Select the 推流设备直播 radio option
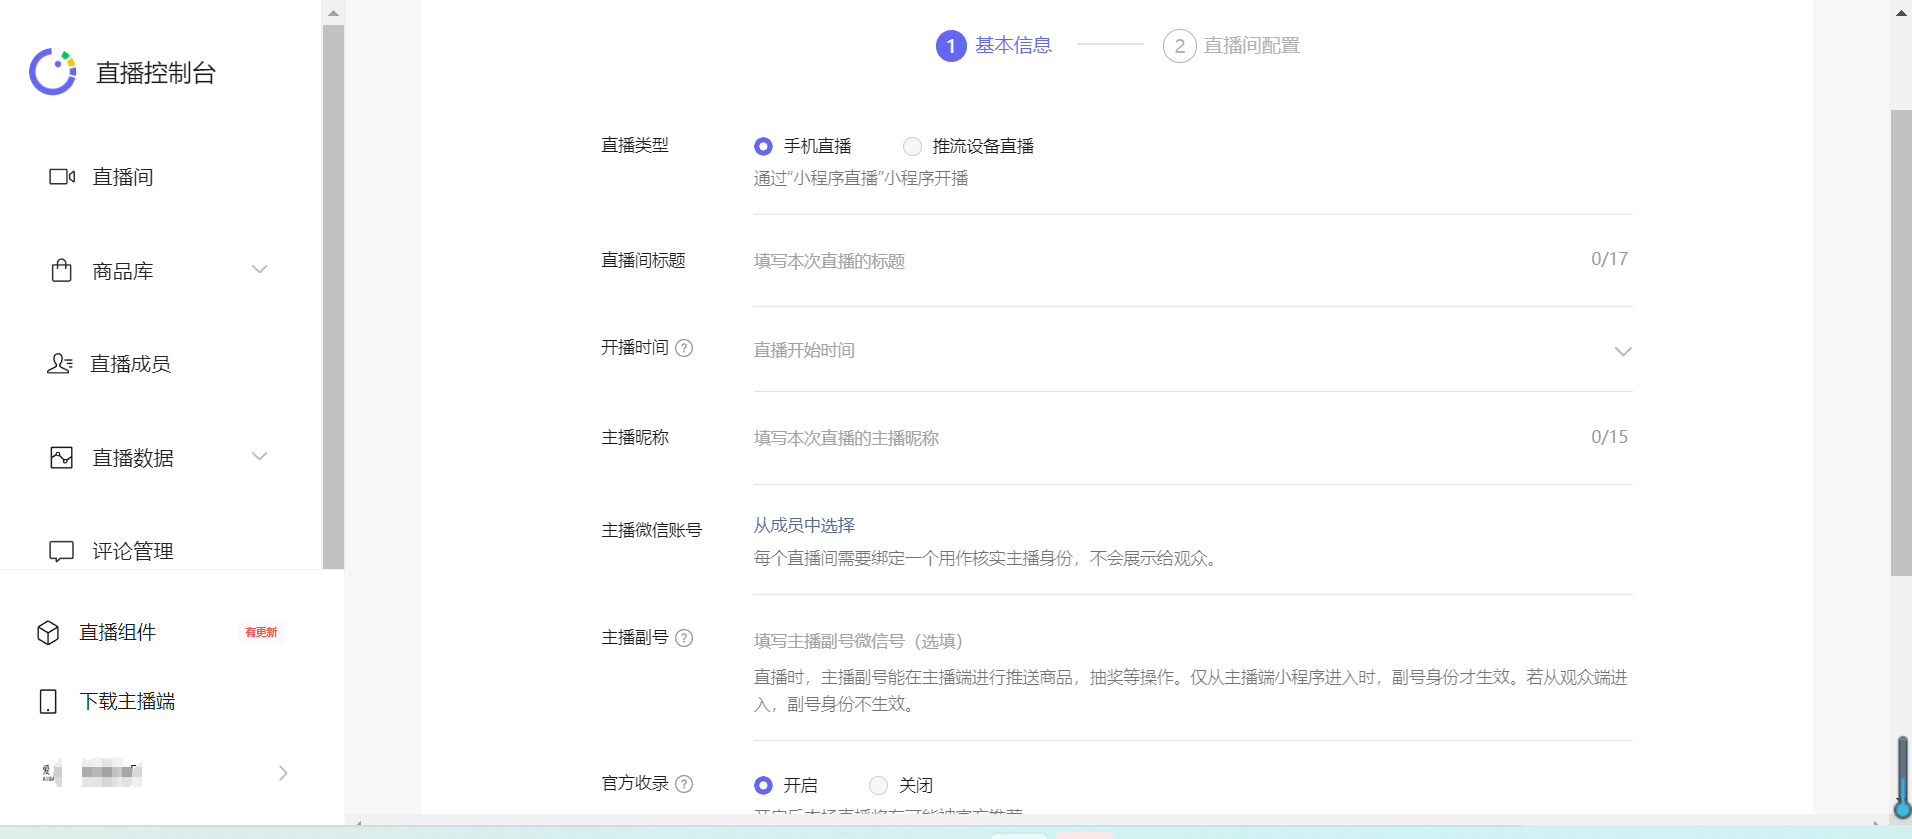 [912, 147]
